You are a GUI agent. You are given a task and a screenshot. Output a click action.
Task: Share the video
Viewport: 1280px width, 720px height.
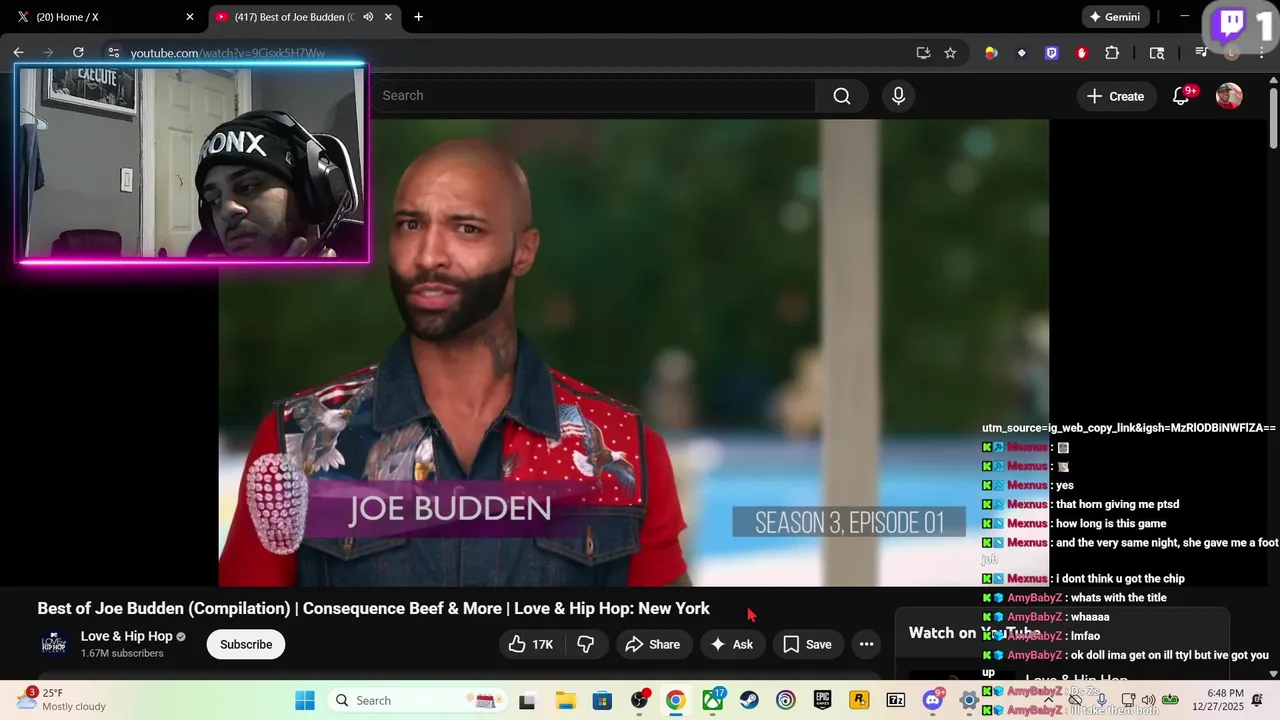click(x=652, y=645)
